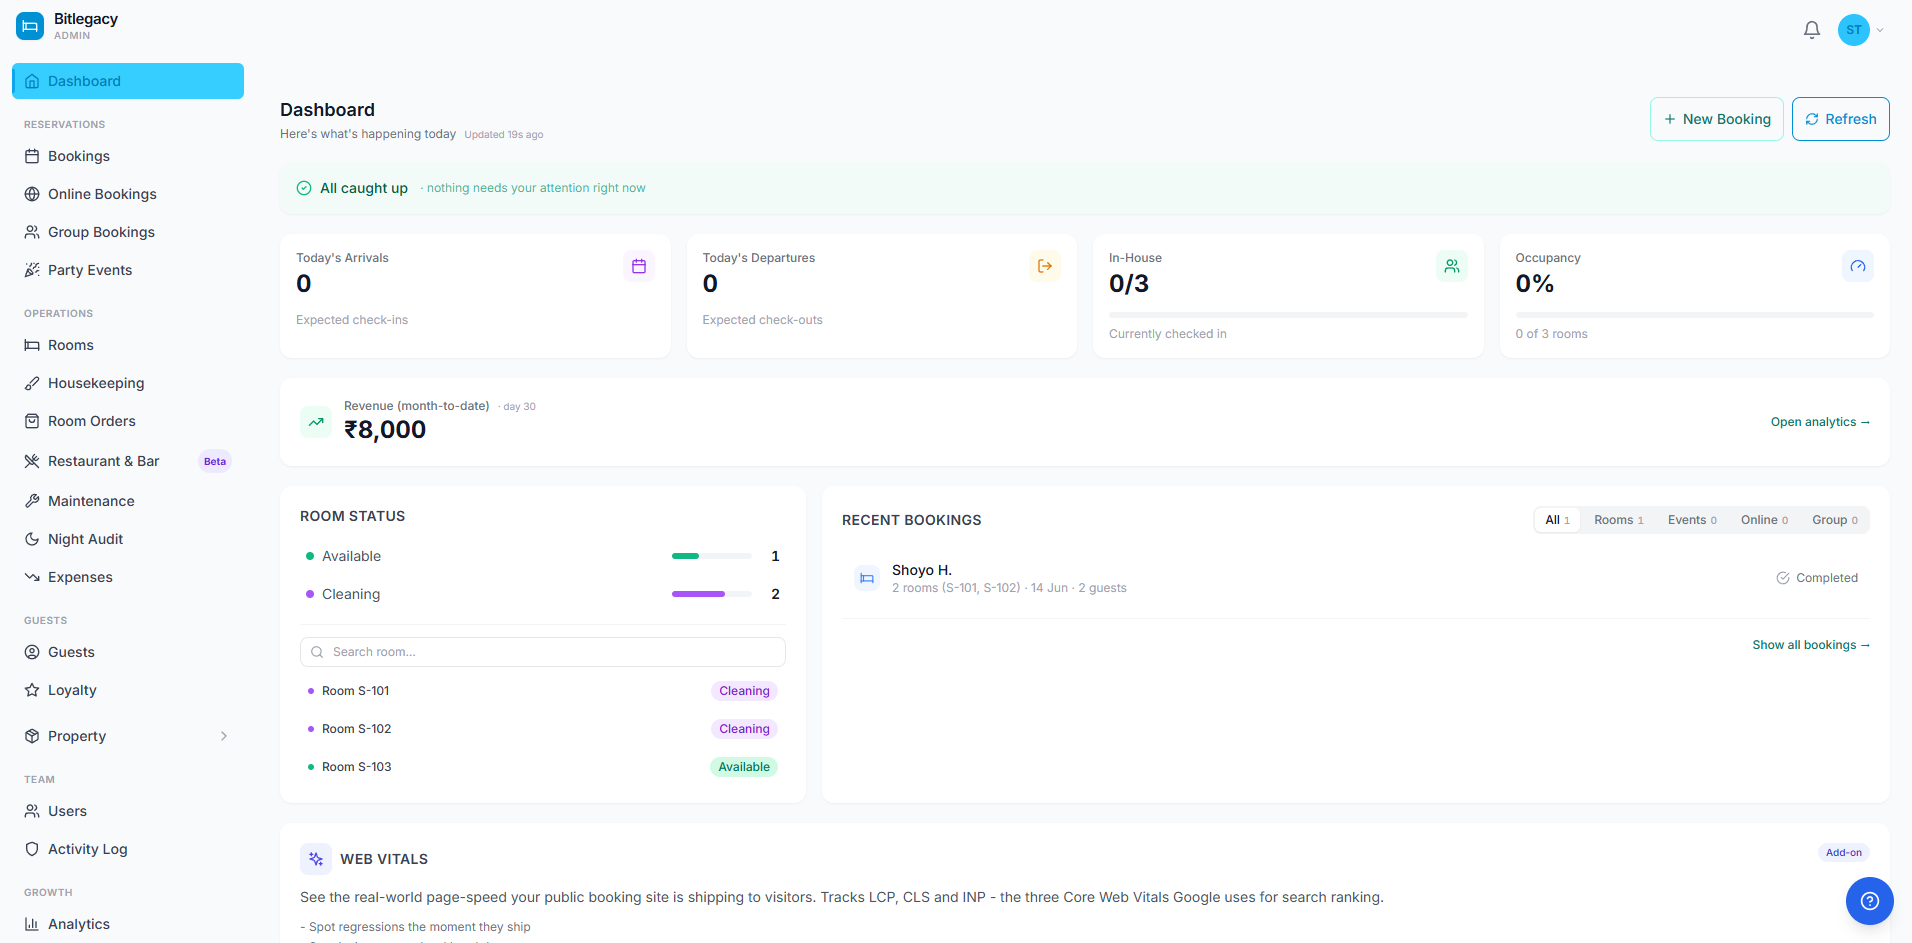
Task: Click the Property box icon
Action: click(32, 736)
